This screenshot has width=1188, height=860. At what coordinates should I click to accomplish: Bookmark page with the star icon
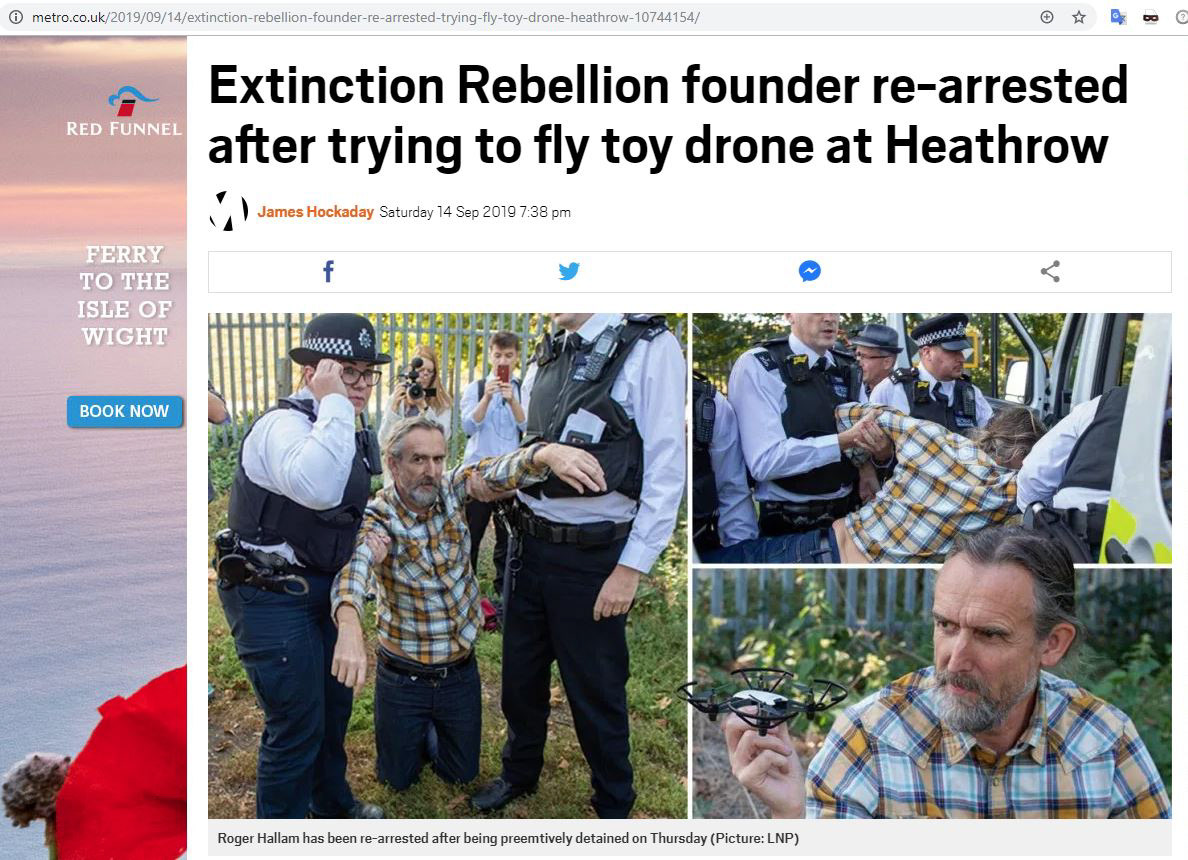(1079, 17)
